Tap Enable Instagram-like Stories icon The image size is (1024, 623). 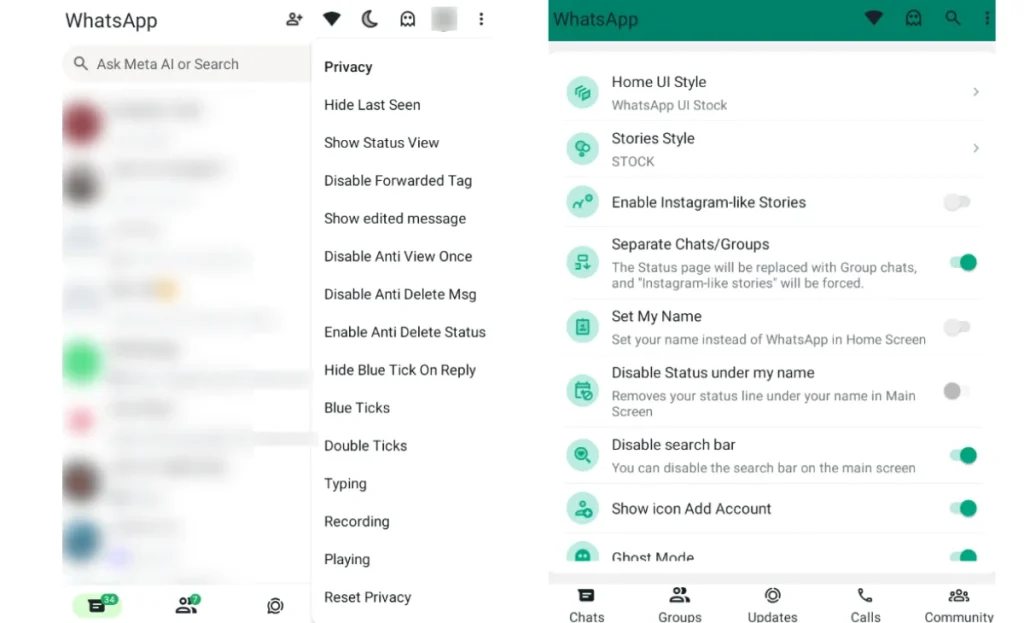(x=583, y=202)
